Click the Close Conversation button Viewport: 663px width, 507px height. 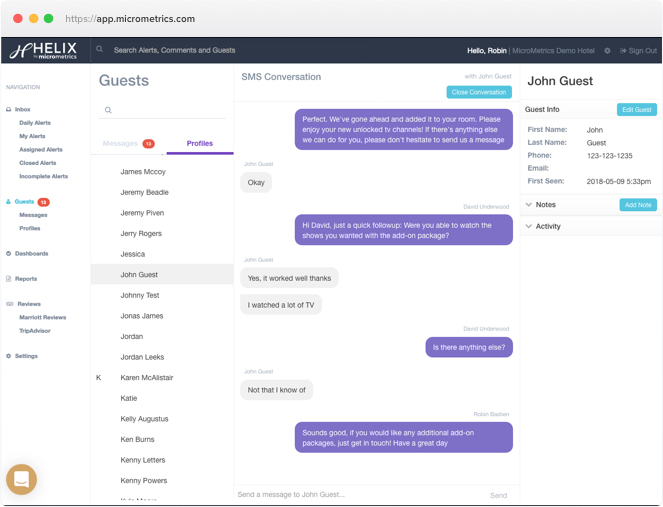point(479,92)
